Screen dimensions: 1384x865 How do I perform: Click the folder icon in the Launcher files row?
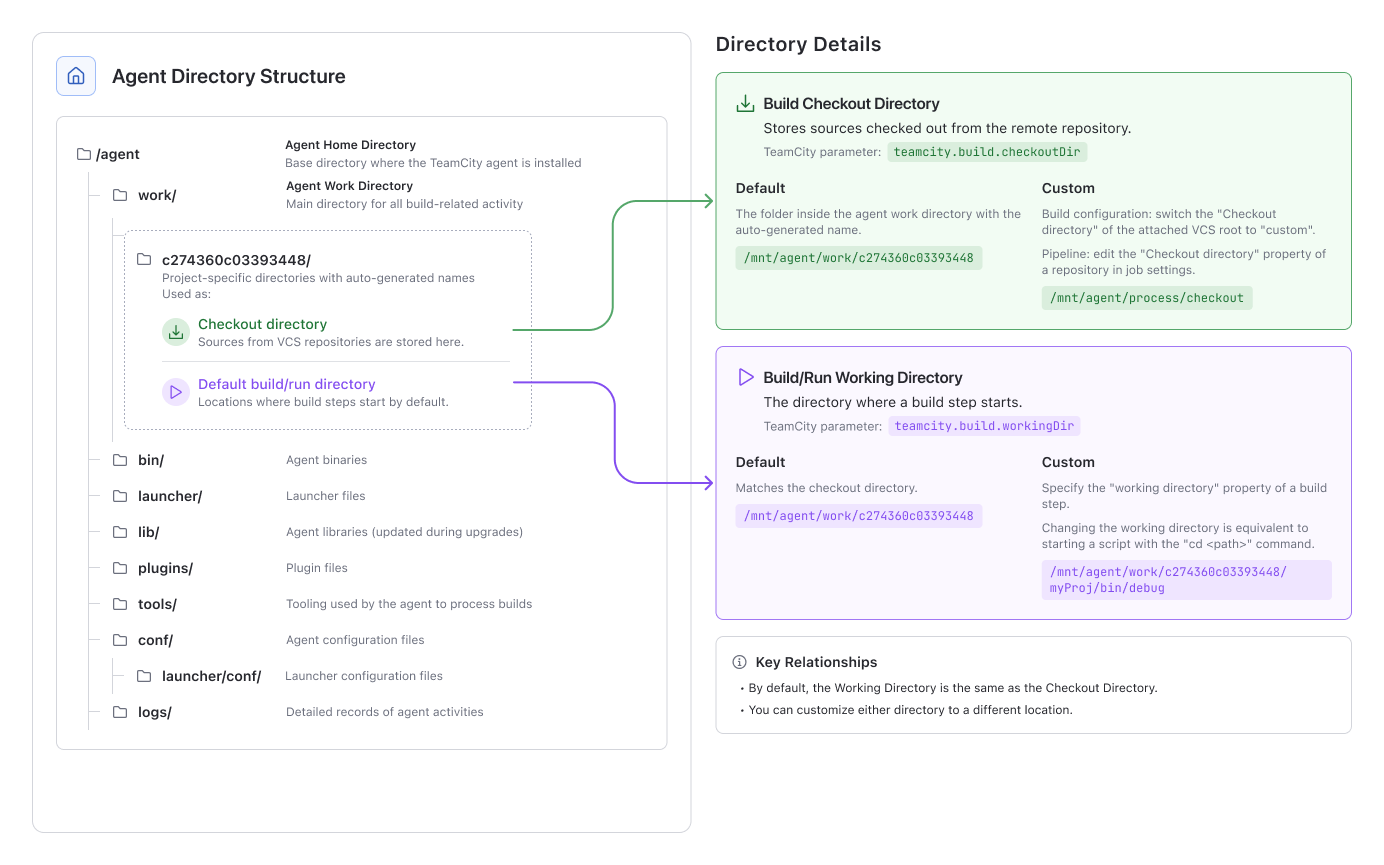[x=120, y=496]
